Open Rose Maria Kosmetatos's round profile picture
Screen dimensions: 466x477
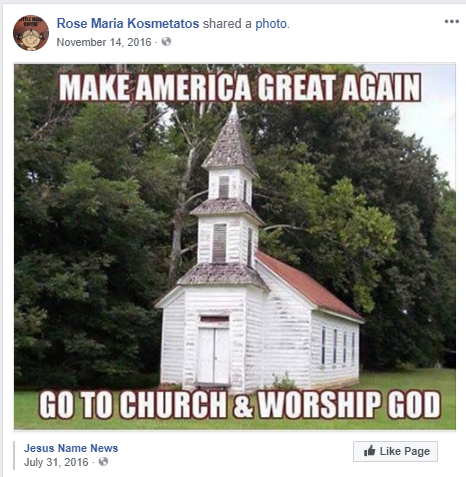click(31, 33)
